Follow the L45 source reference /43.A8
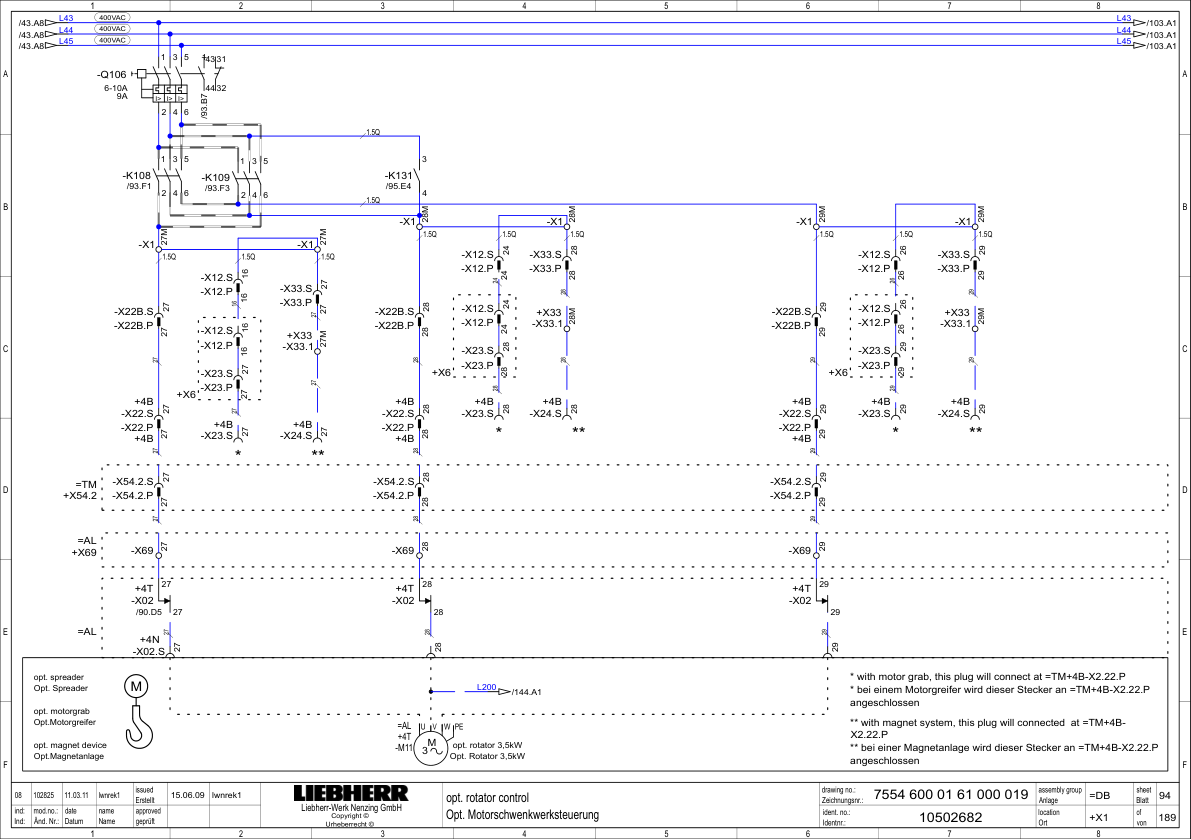This screenshot has width=1191, height=840. pyautogui.click(x=32, y=46)
